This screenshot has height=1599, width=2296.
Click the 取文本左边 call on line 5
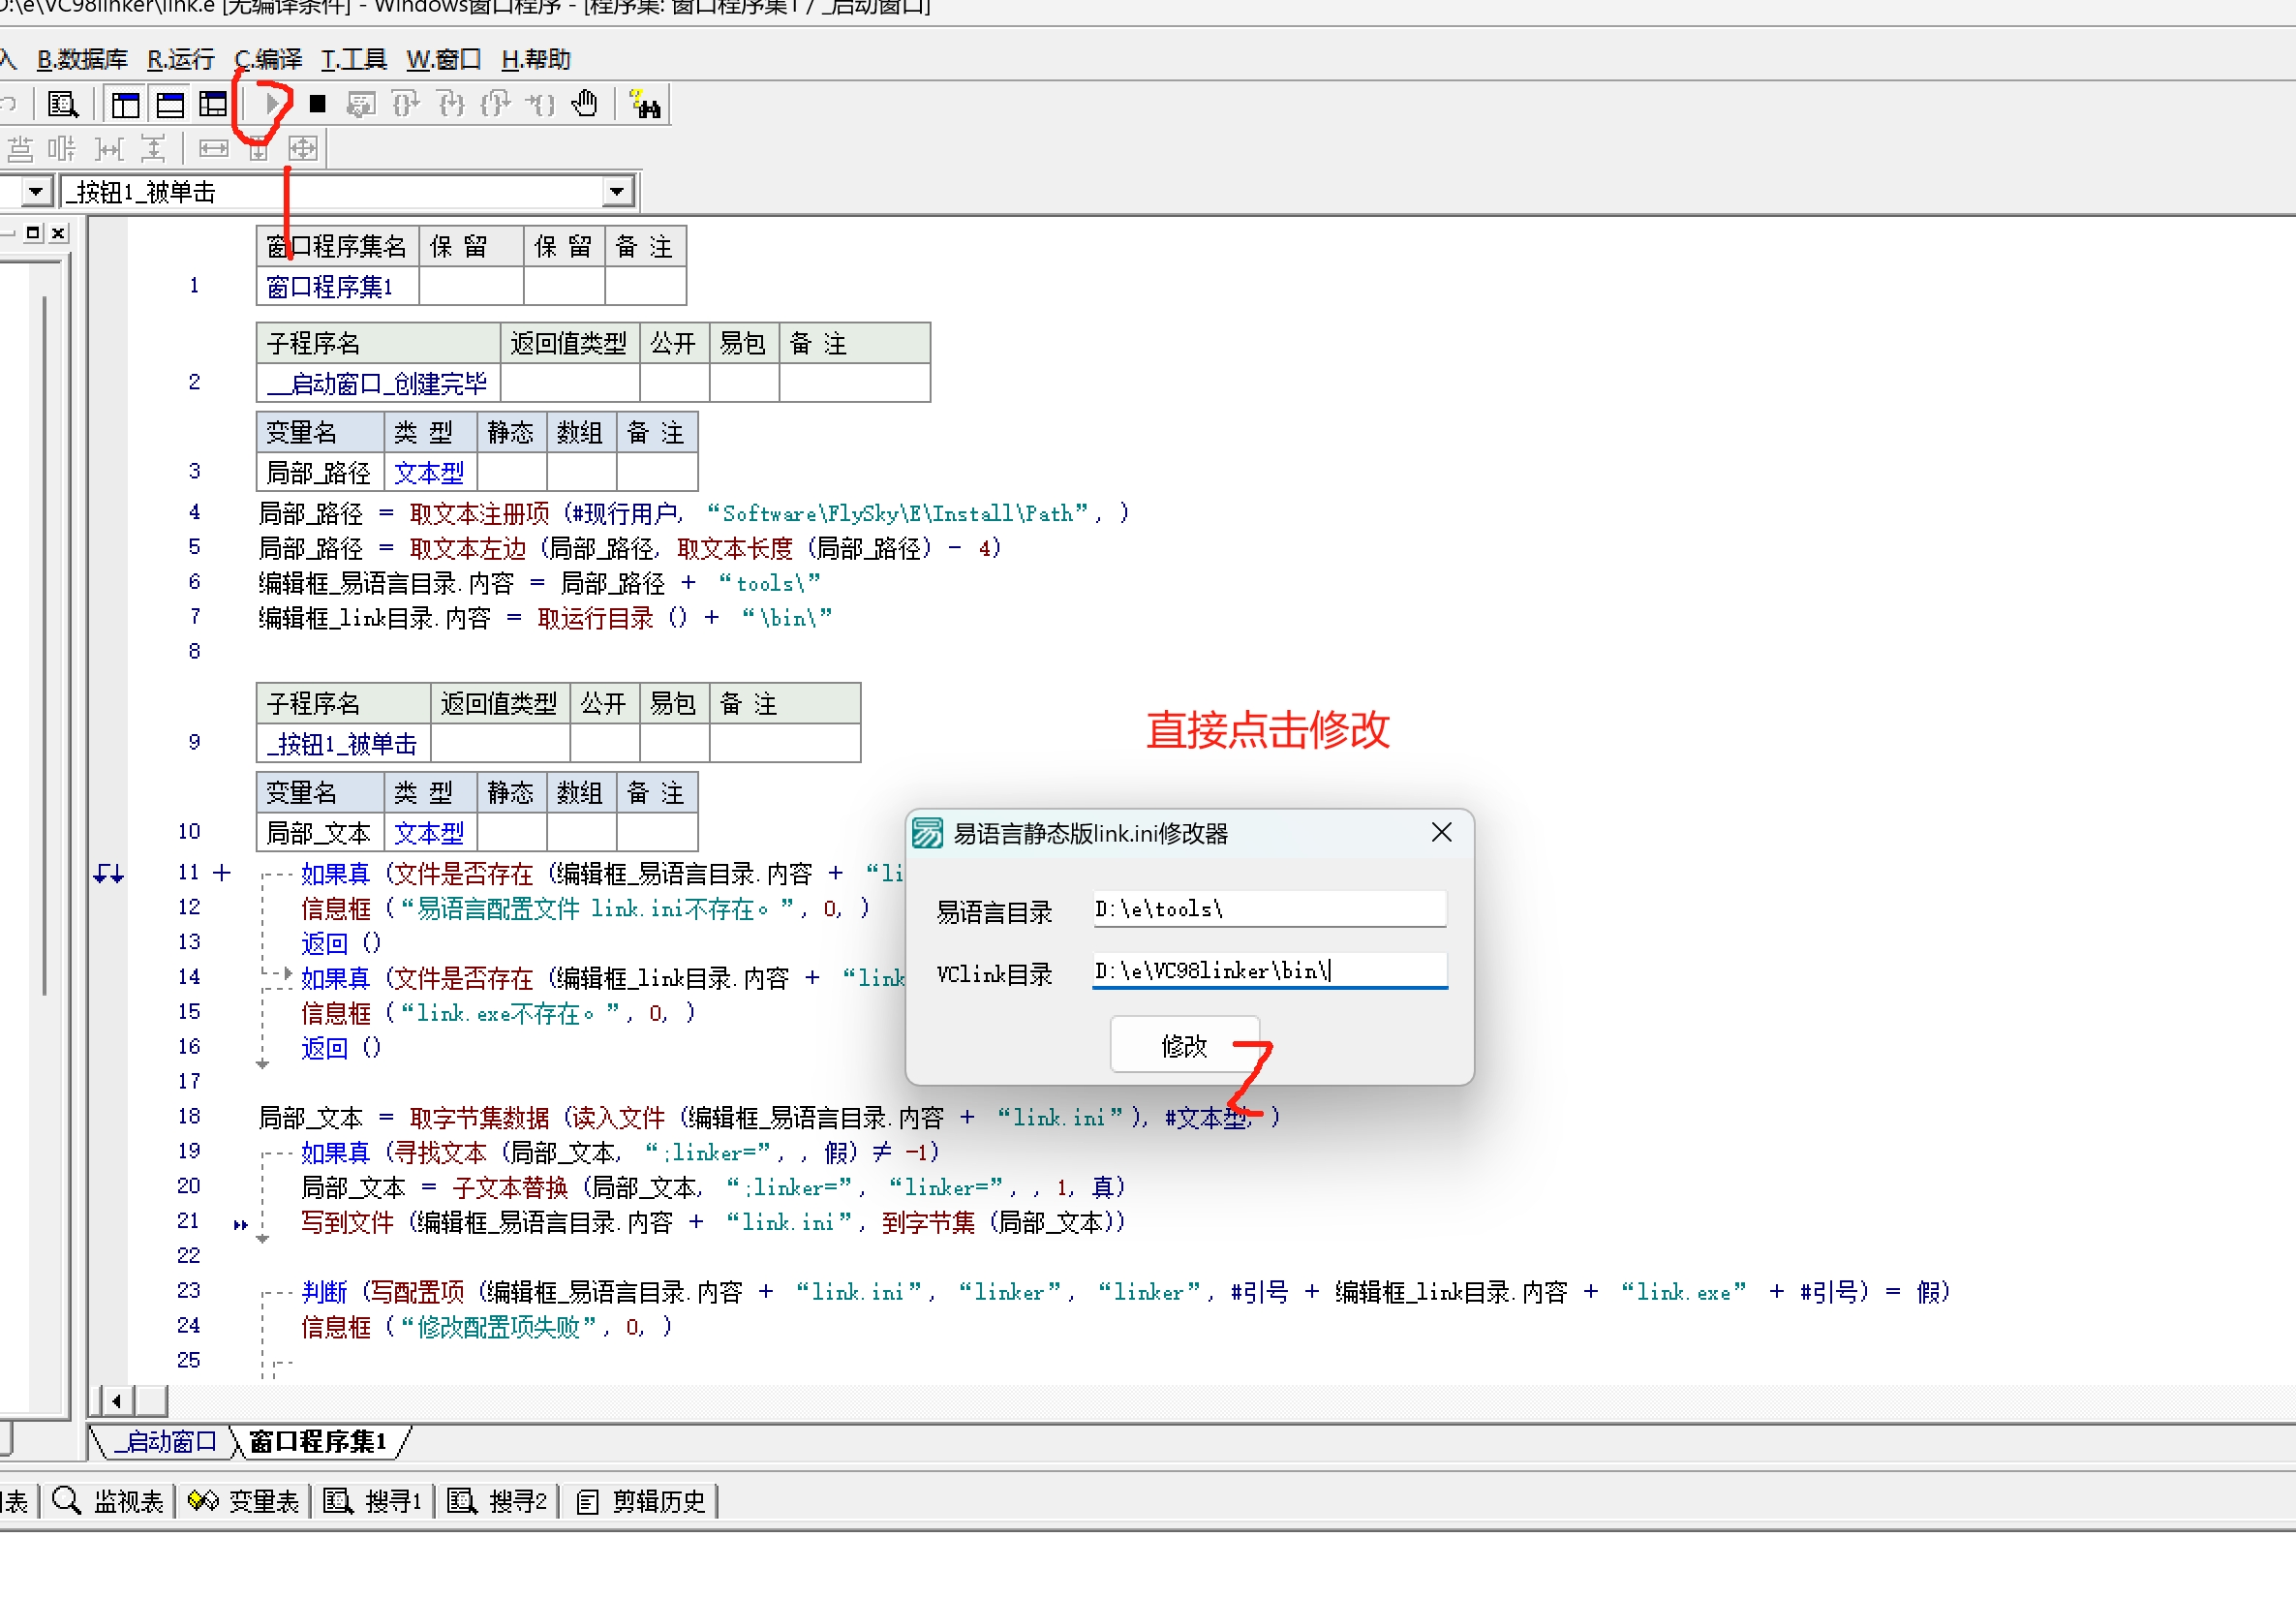468,549
